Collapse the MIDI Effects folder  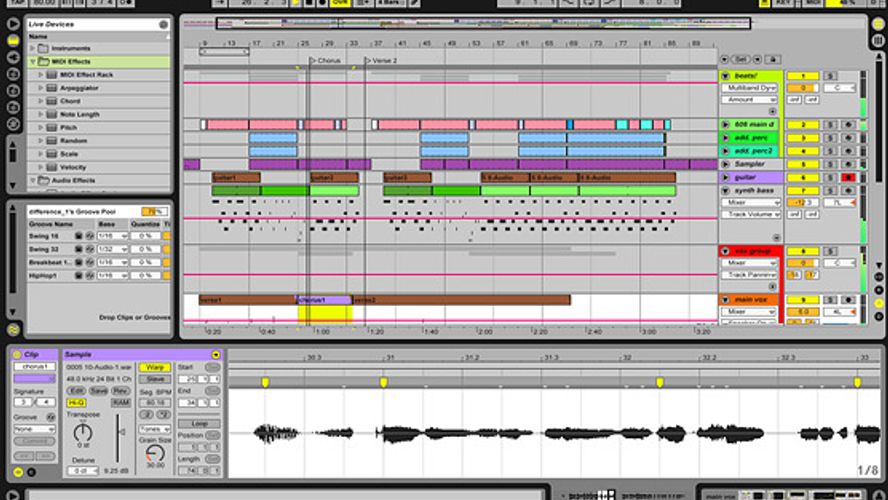point(33,62)
